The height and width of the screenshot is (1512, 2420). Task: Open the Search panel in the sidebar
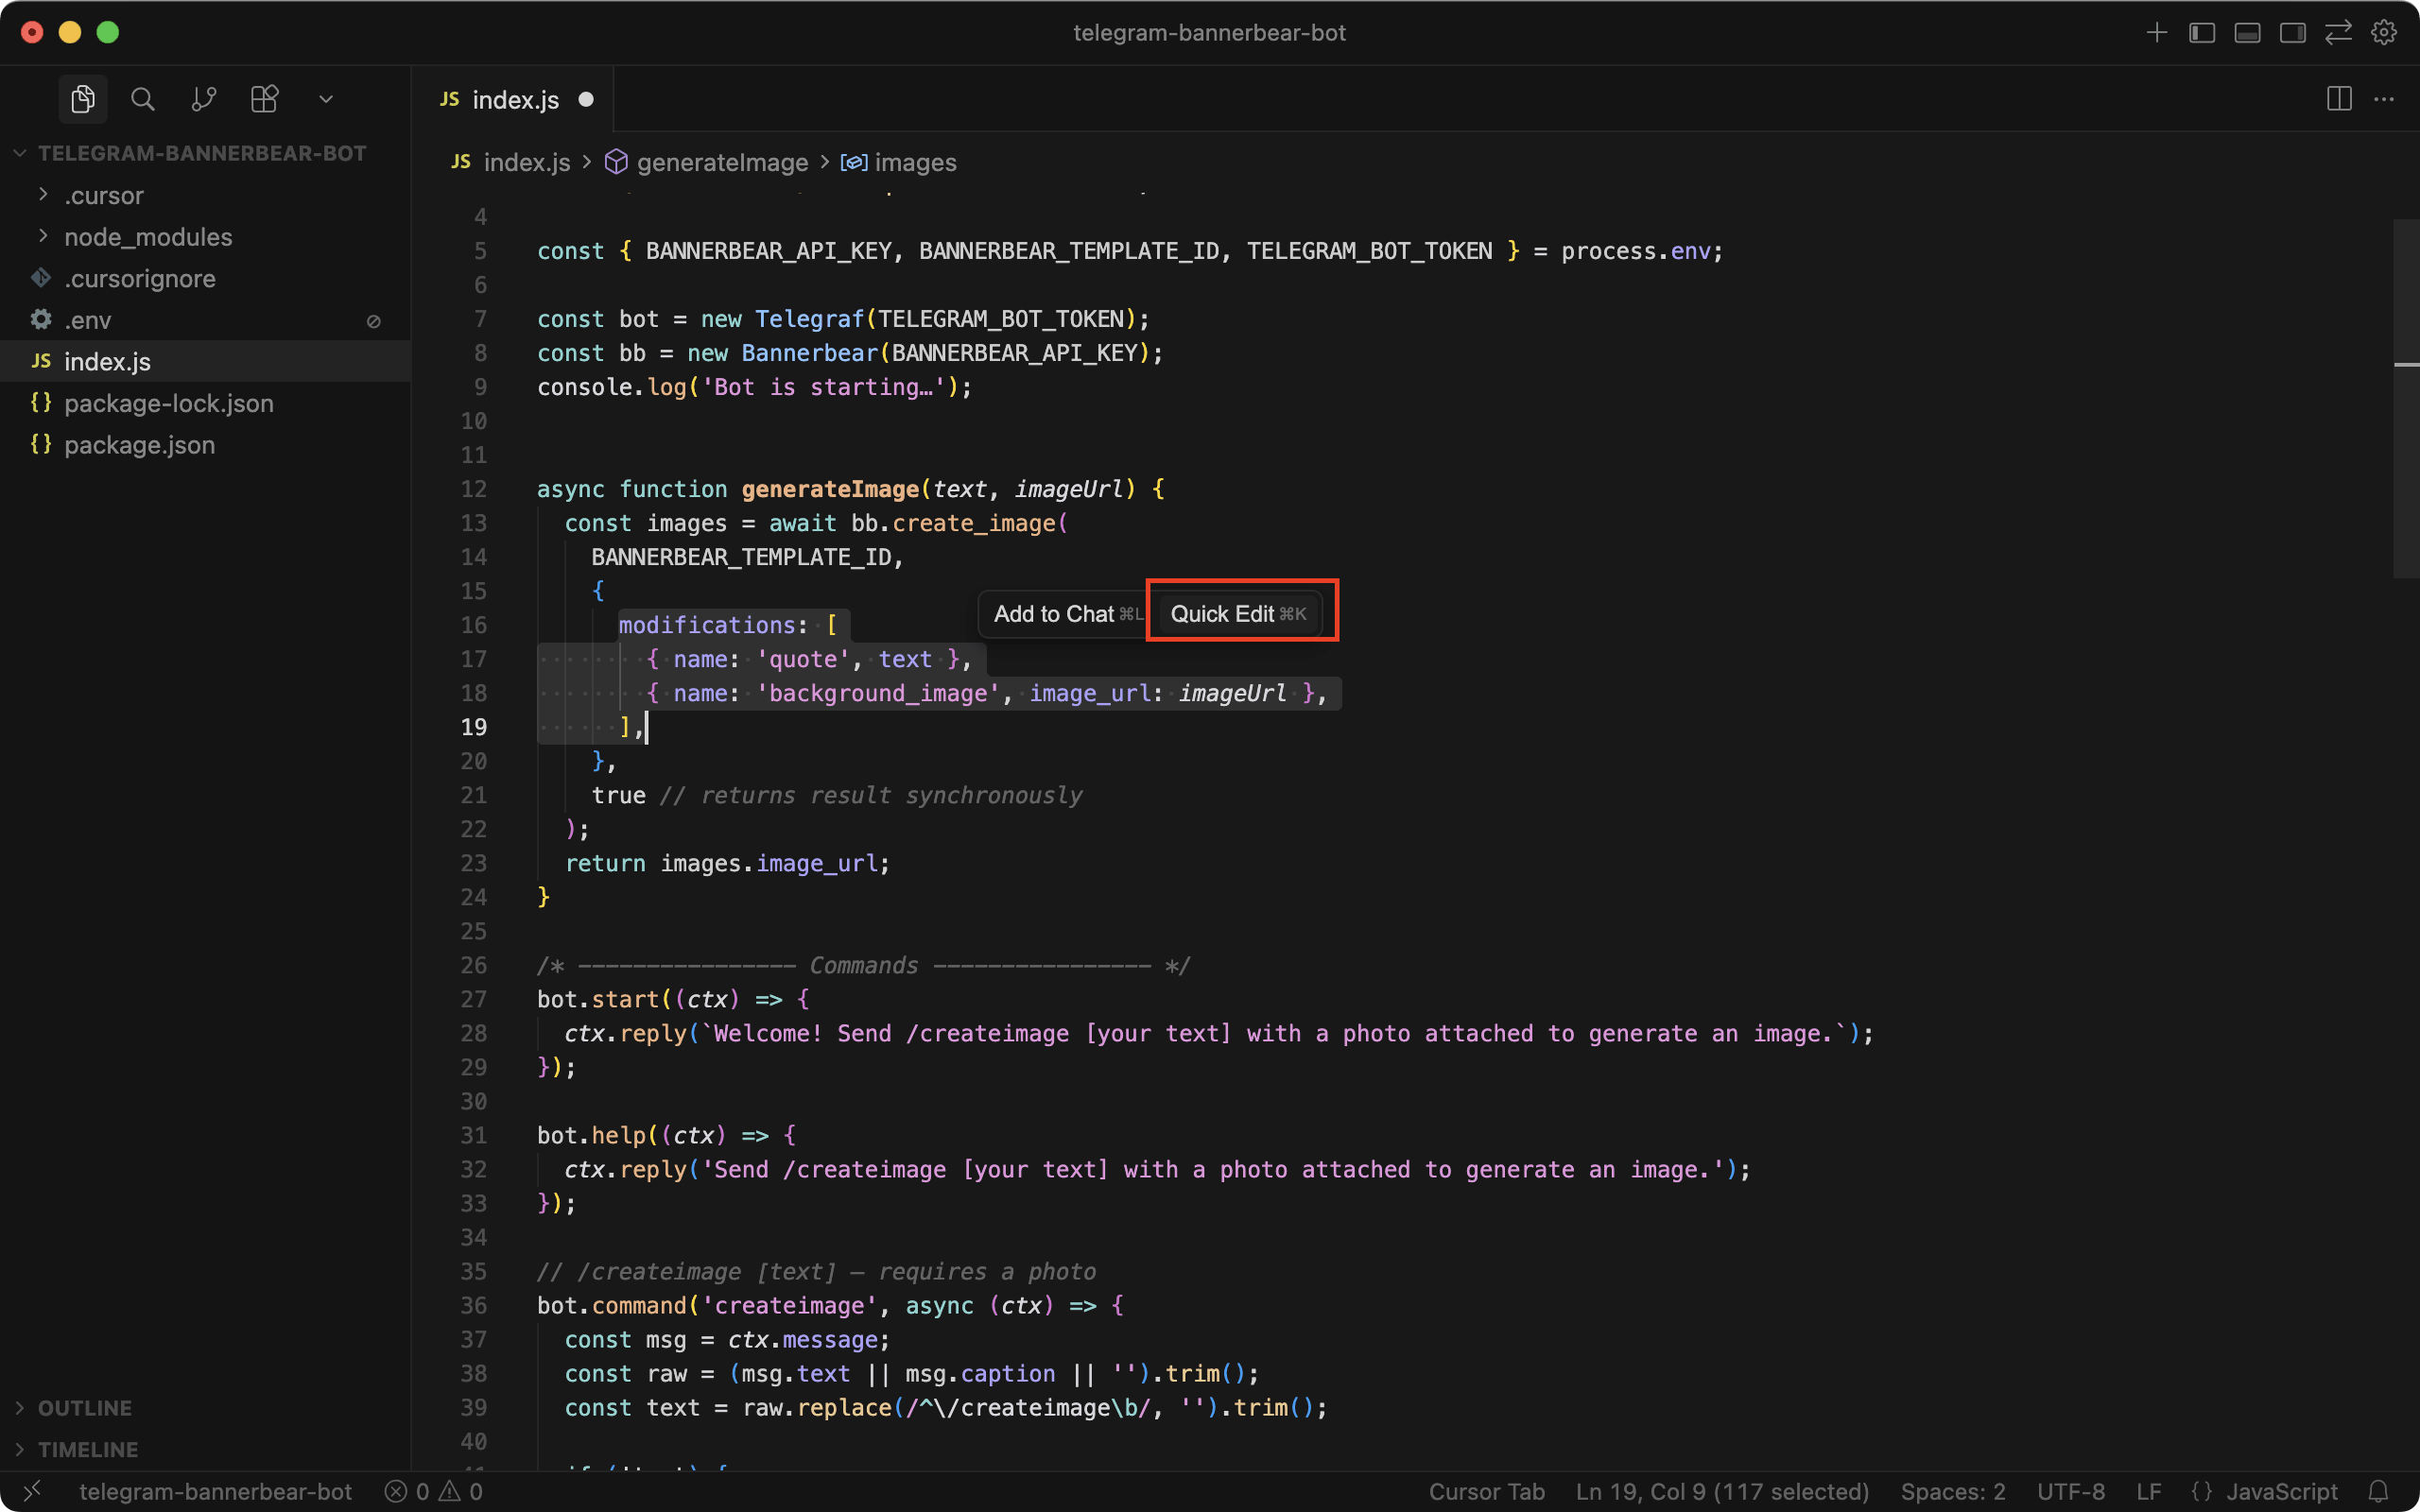click(143, 98)
